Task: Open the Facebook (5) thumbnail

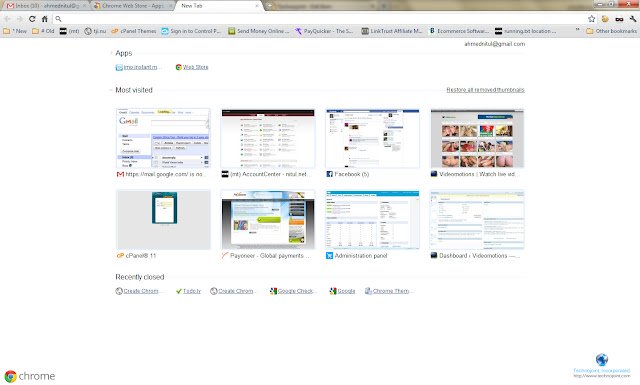Action: pos(373,138)
